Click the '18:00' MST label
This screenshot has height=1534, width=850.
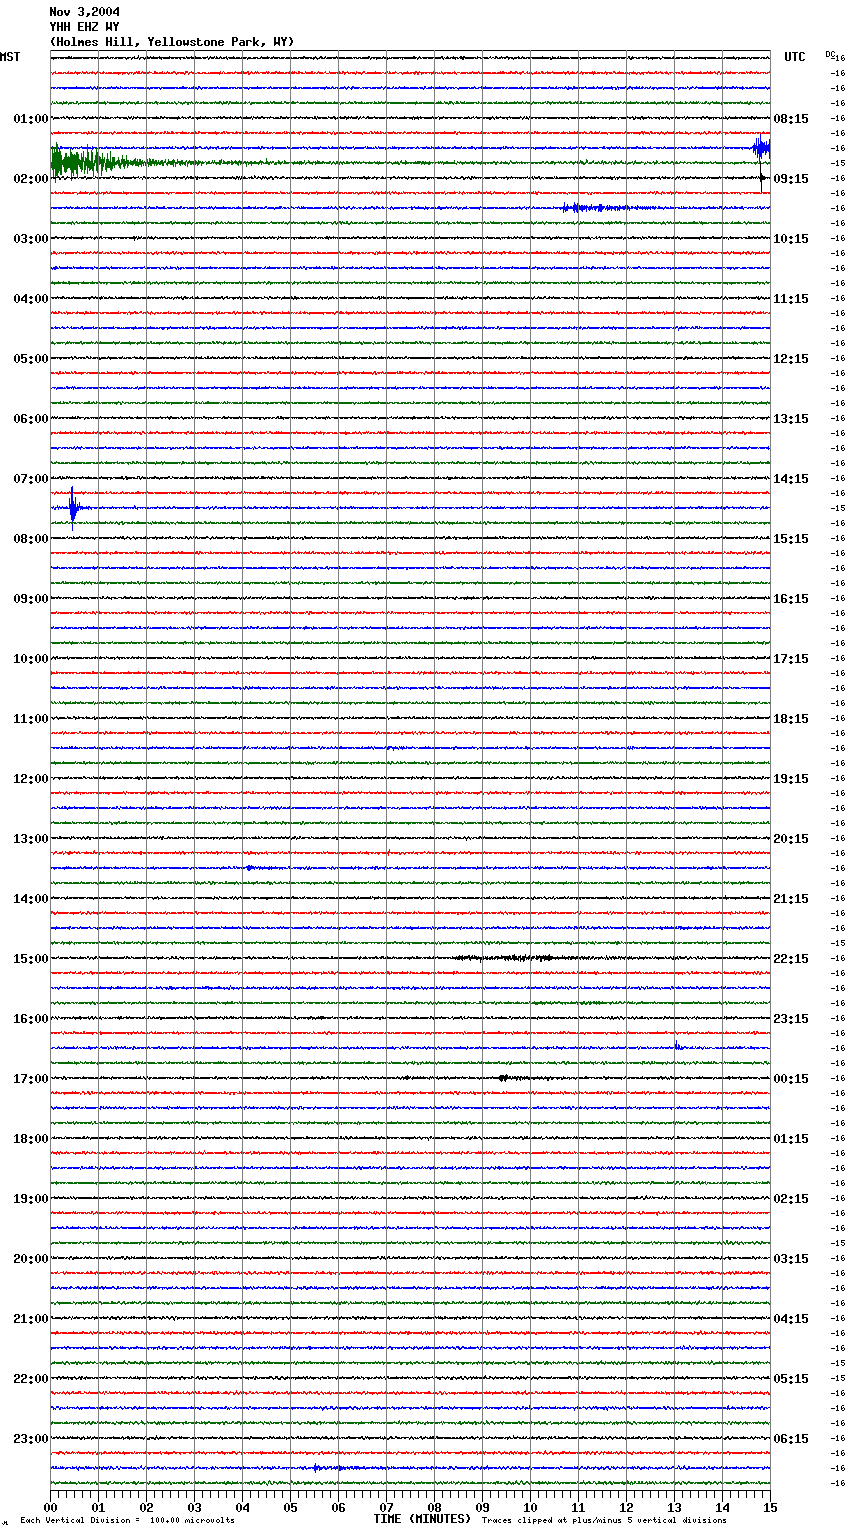tap(31, 1139)
